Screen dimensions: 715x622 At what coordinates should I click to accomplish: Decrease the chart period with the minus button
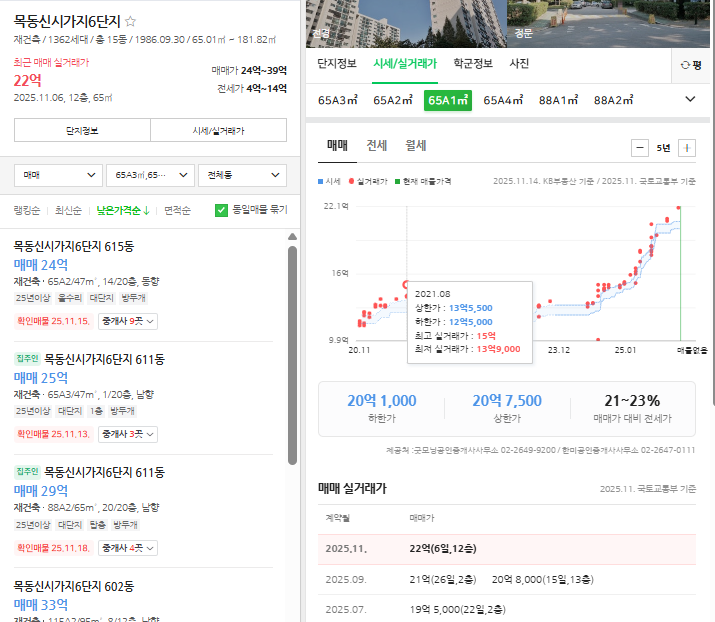click(640, 148)
